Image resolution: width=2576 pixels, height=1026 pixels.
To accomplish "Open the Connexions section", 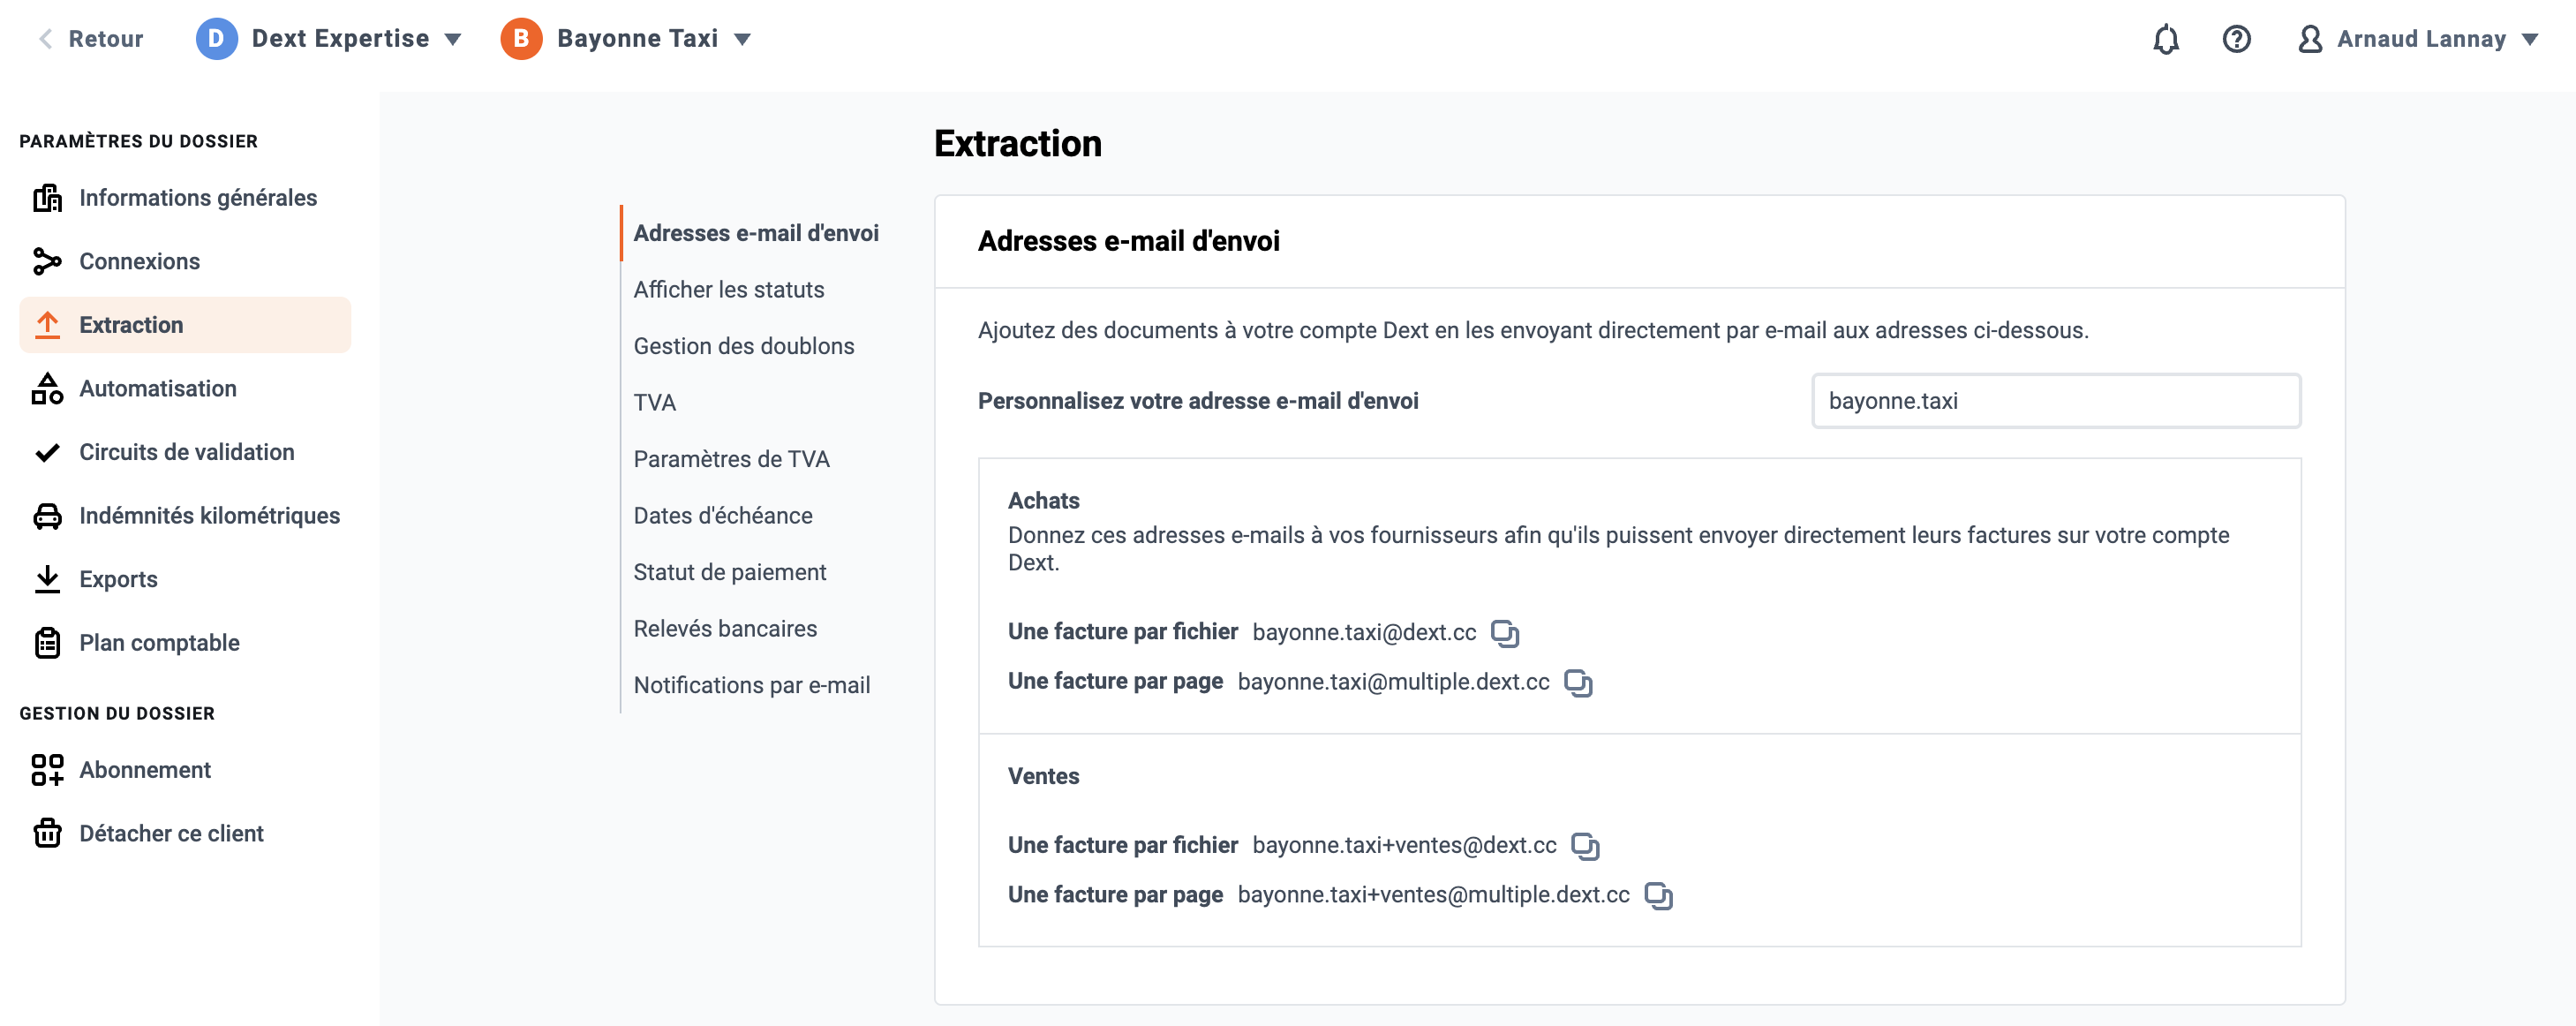I will pyautogui.click(x=139, y=261).
